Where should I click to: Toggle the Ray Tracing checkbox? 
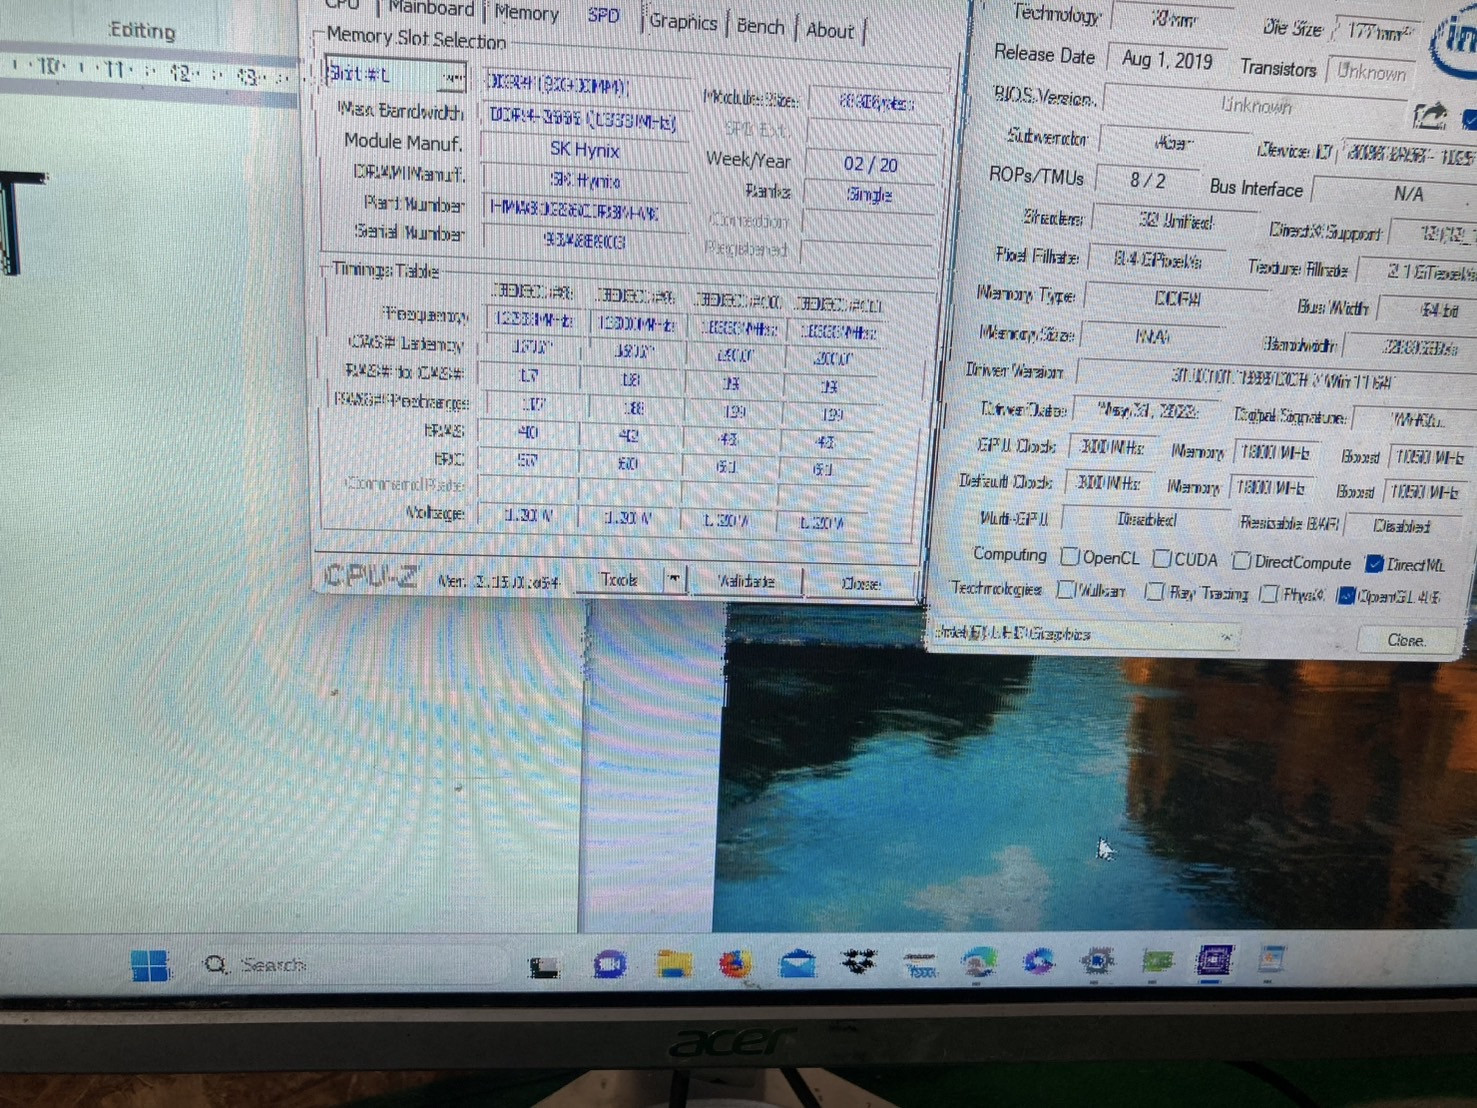(x=1155, y=592)
